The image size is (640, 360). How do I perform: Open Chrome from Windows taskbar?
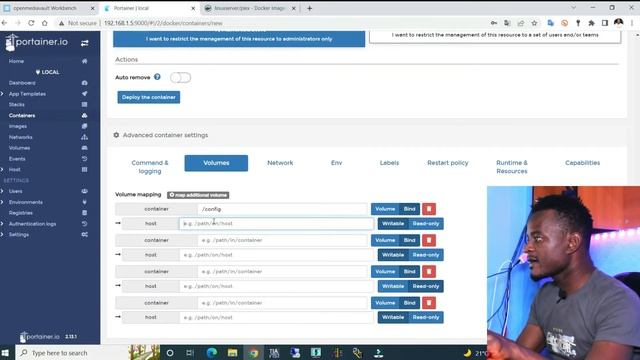[x=253, y=353]
